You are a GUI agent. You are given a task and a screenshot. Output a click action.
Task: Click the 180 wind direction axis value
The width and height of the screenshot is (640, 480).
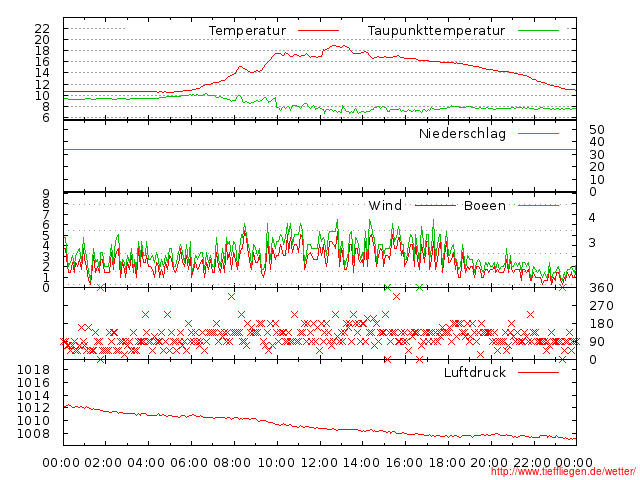[601, 324]
